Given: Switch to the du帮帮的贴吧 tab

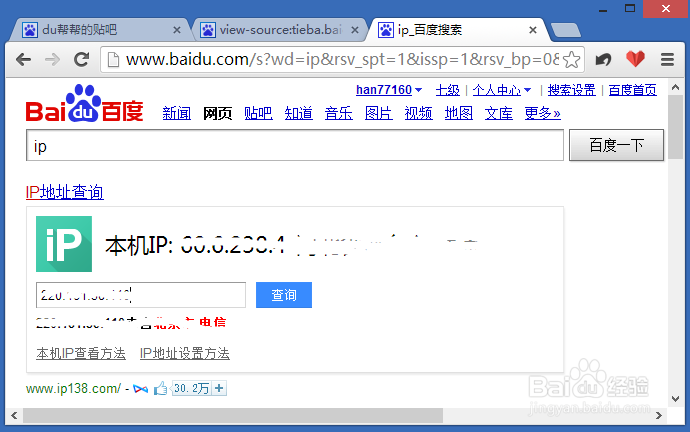Looking at the screenshot, I should [x=99, y=30].
